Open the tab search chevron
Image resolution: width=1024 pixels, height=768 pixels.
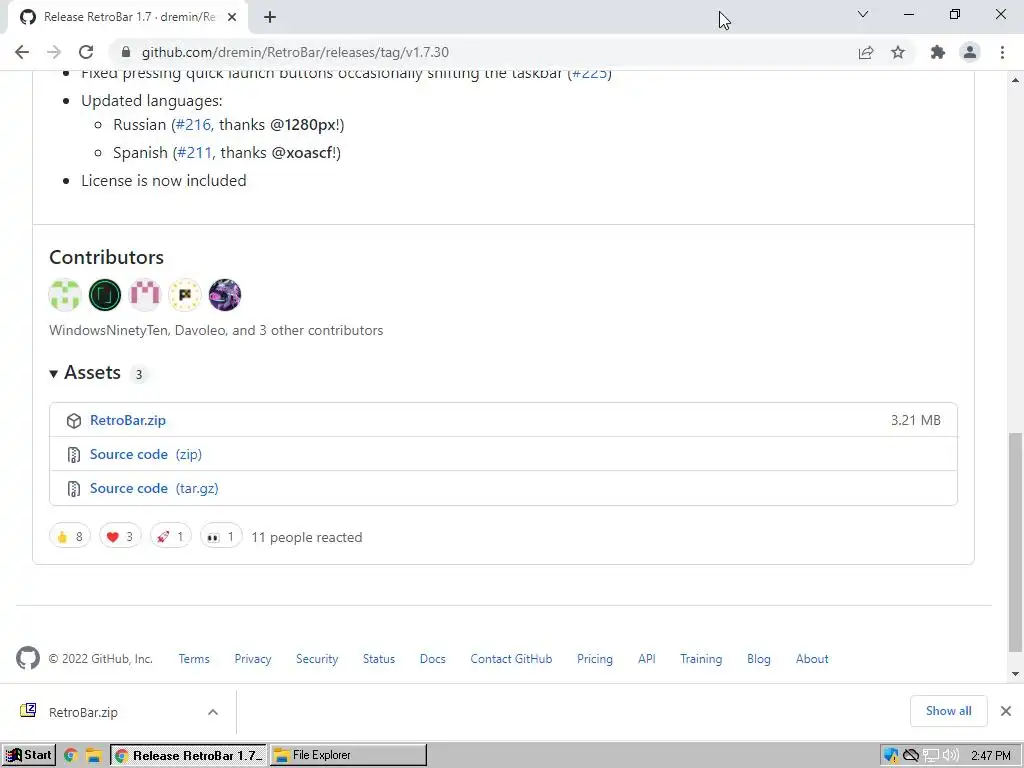click(863, 14)
